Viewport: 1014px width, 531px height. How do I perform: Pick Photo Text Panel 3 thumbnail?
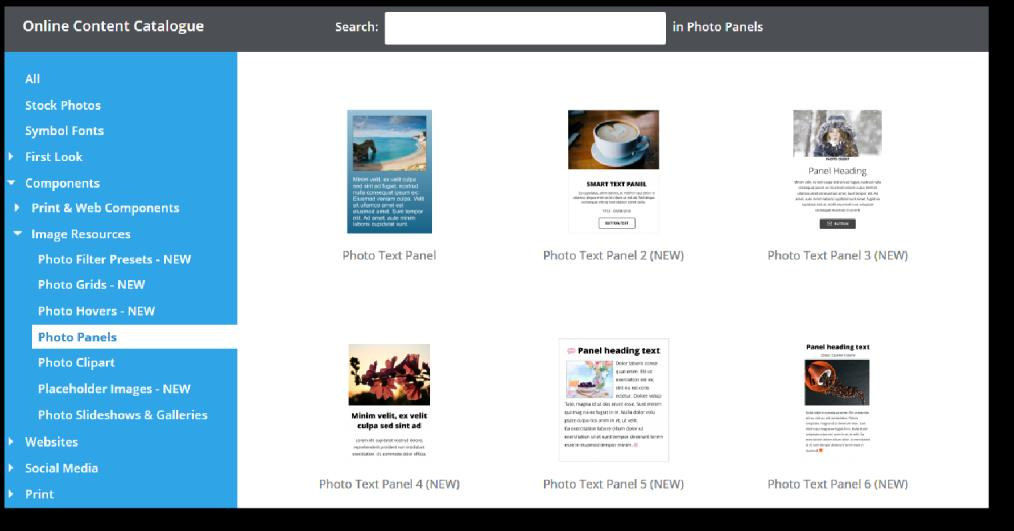tap(837, 170)
